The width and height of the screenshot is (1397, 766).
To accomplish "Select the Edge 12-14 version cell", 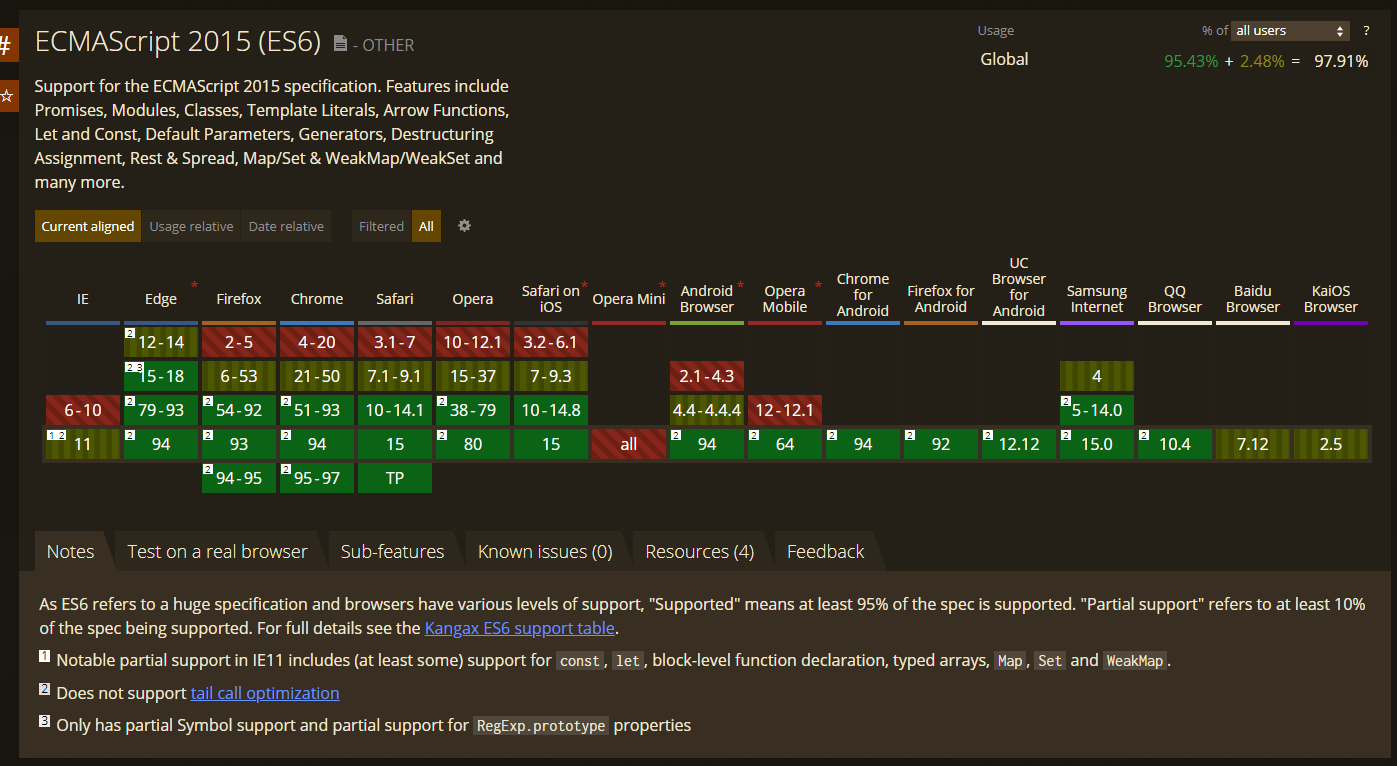I will click(161, 342).
